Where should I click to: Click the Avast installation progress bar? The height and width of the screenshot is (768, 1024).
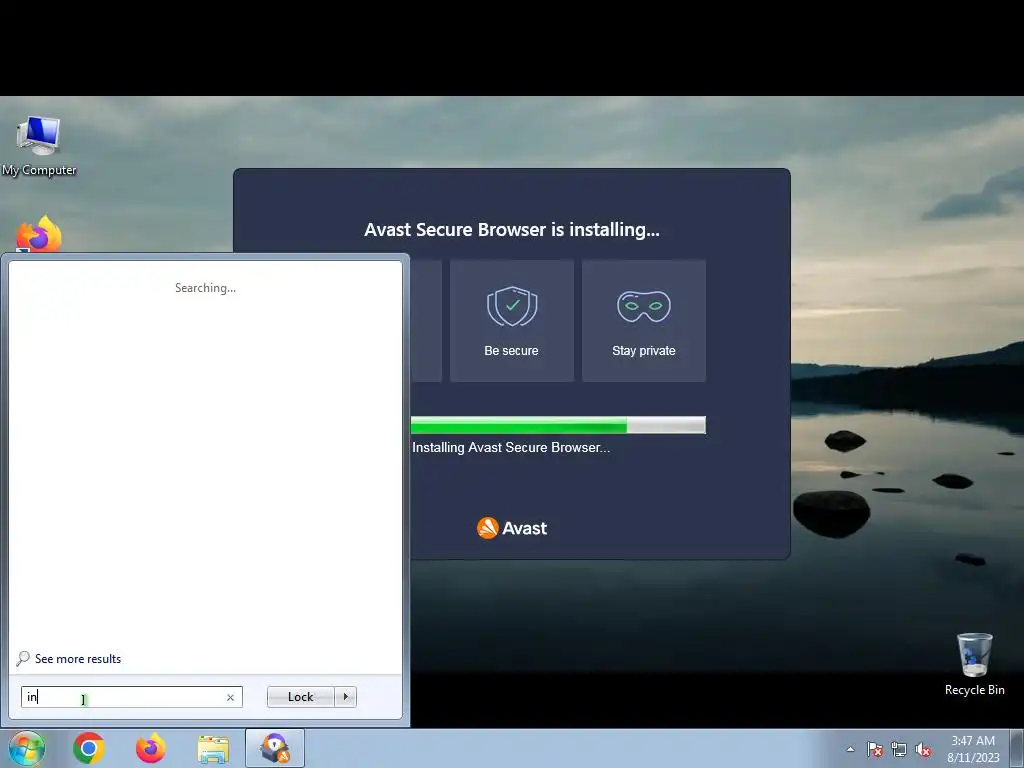pyautogui.click(x=558, y=425)
